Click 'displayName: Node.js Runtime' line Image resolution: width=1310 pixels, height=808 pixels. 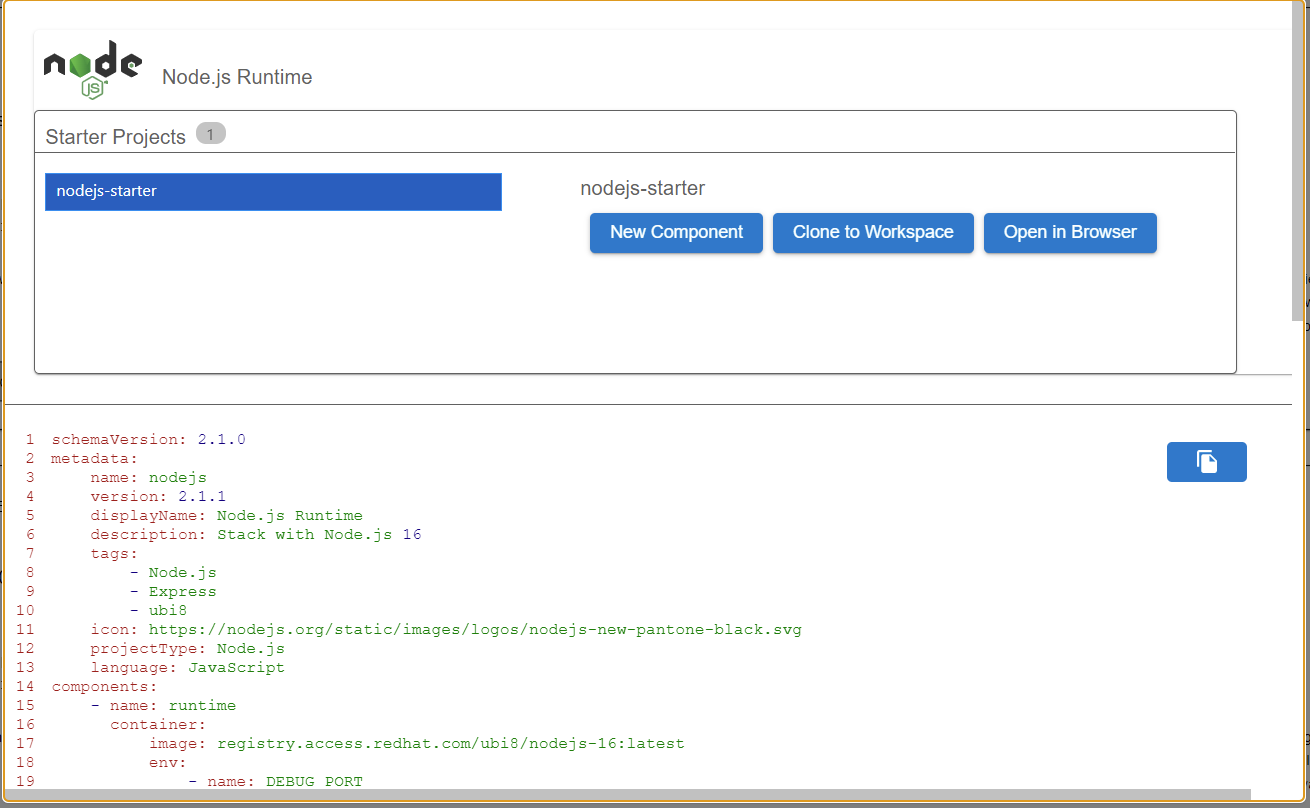[x=226, y=515]
